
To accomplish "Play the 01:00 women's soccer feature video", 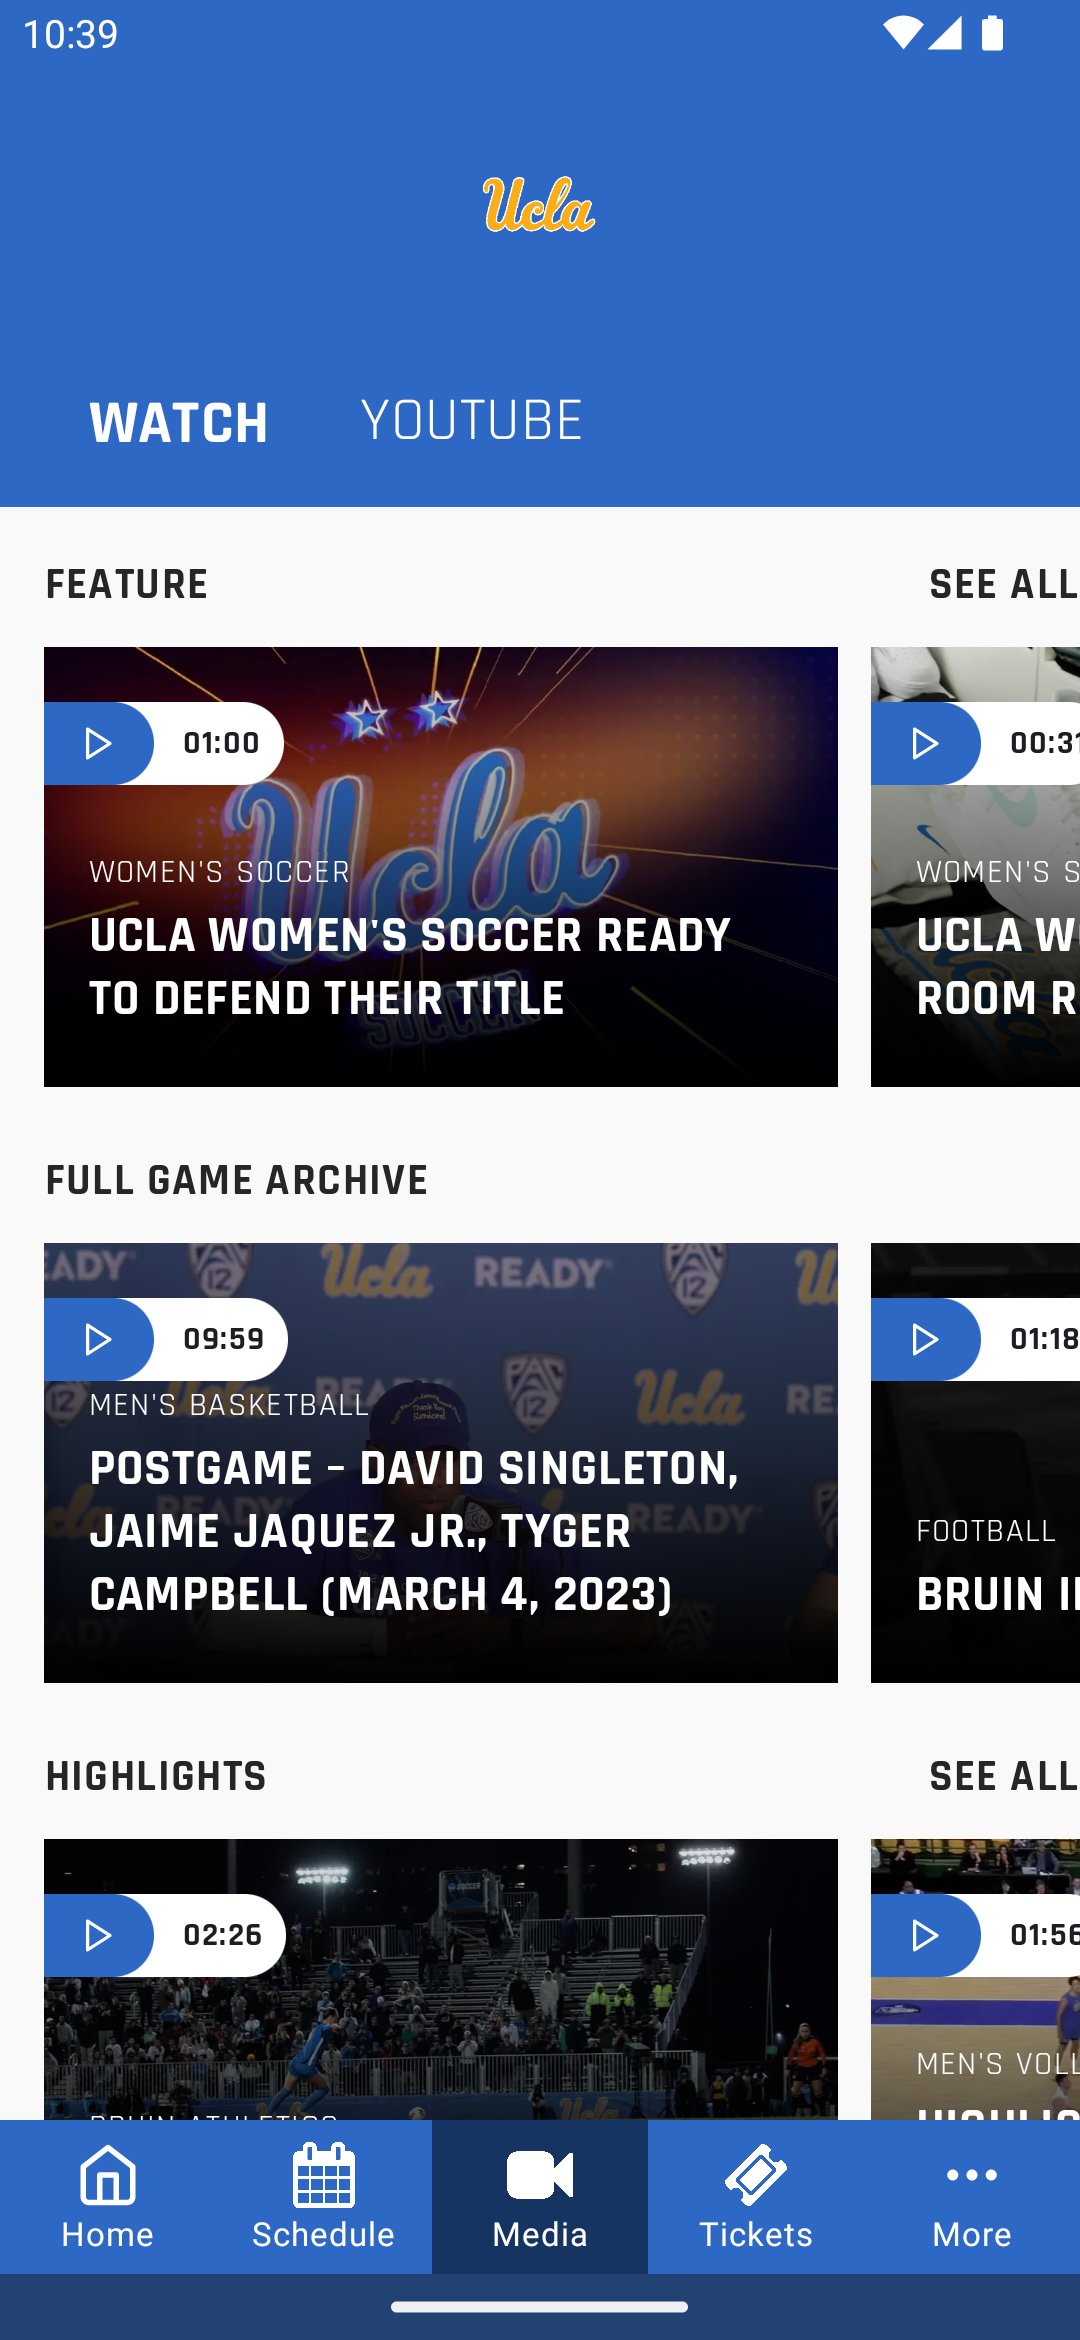I will pyautogui.click(x=98, y=743).
